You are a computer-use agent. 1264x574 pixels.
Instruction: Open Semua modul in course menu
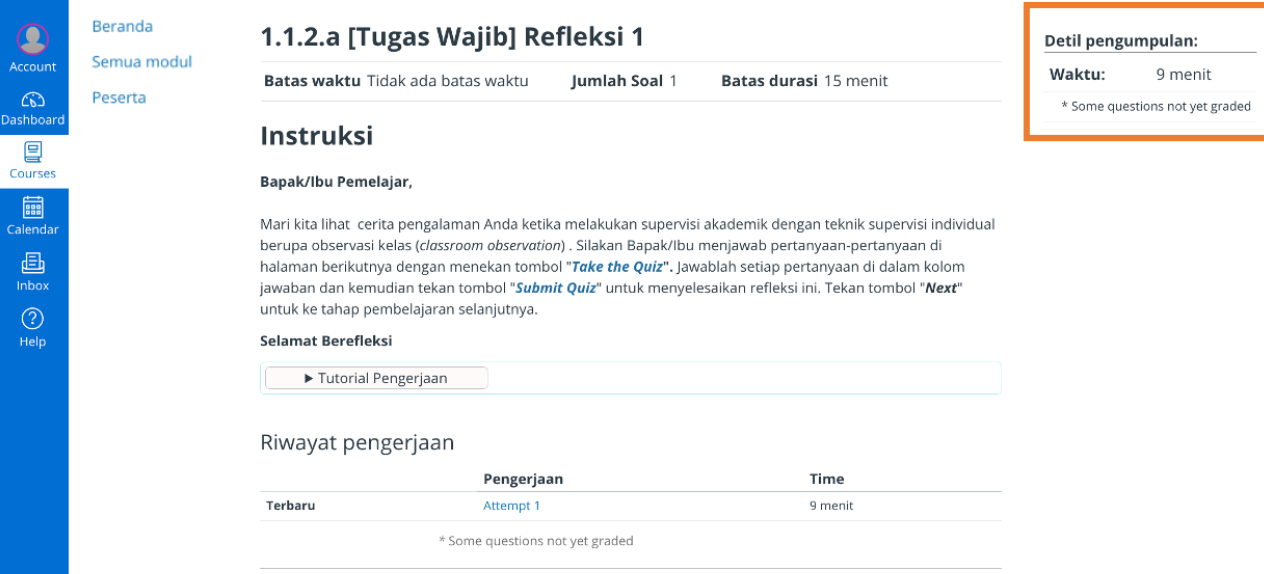point(142,62)
